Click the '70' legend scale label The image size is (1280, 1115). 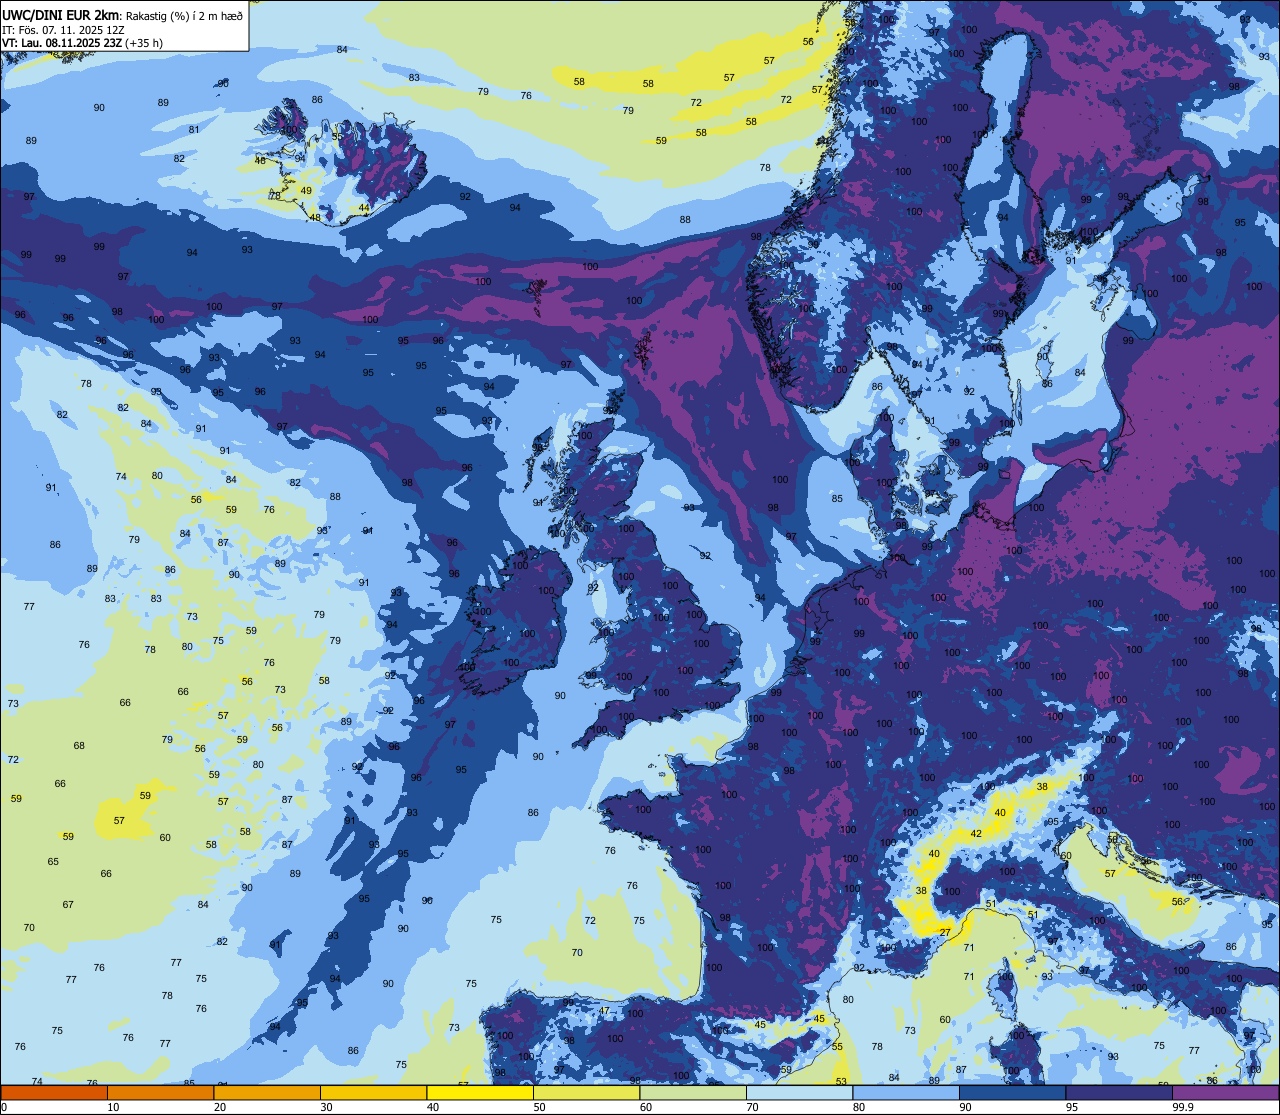pyautogui.click(x=752, y=1107)
